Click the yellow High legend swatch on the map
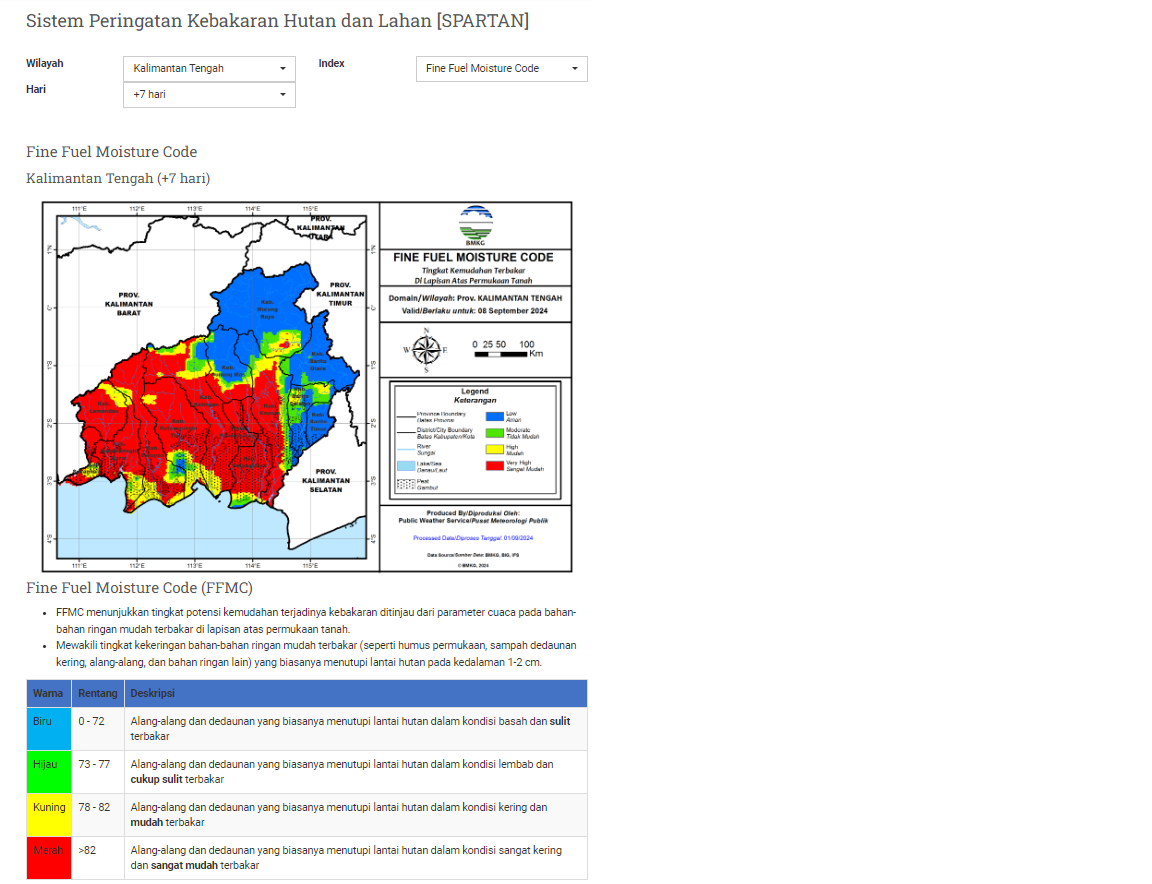The width and height of the screenshot is (1152, 884). click(x=494, y=449)
